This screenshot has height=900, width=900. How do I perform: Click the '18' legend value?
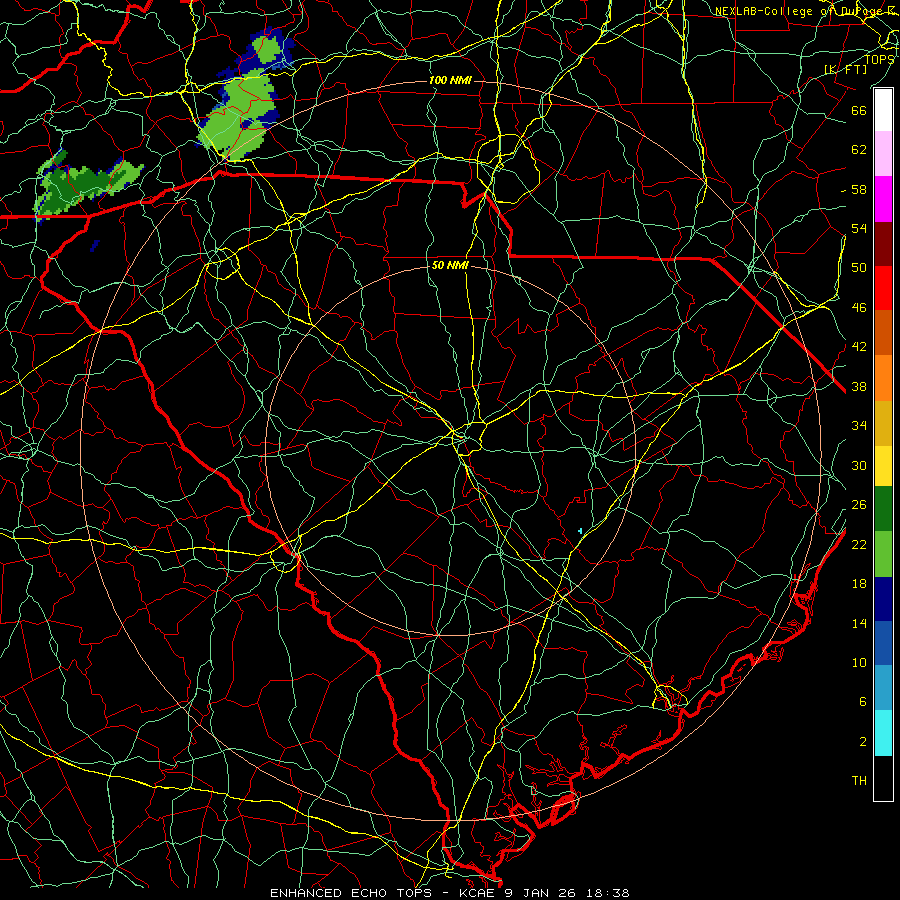click(x=859, y=584)
